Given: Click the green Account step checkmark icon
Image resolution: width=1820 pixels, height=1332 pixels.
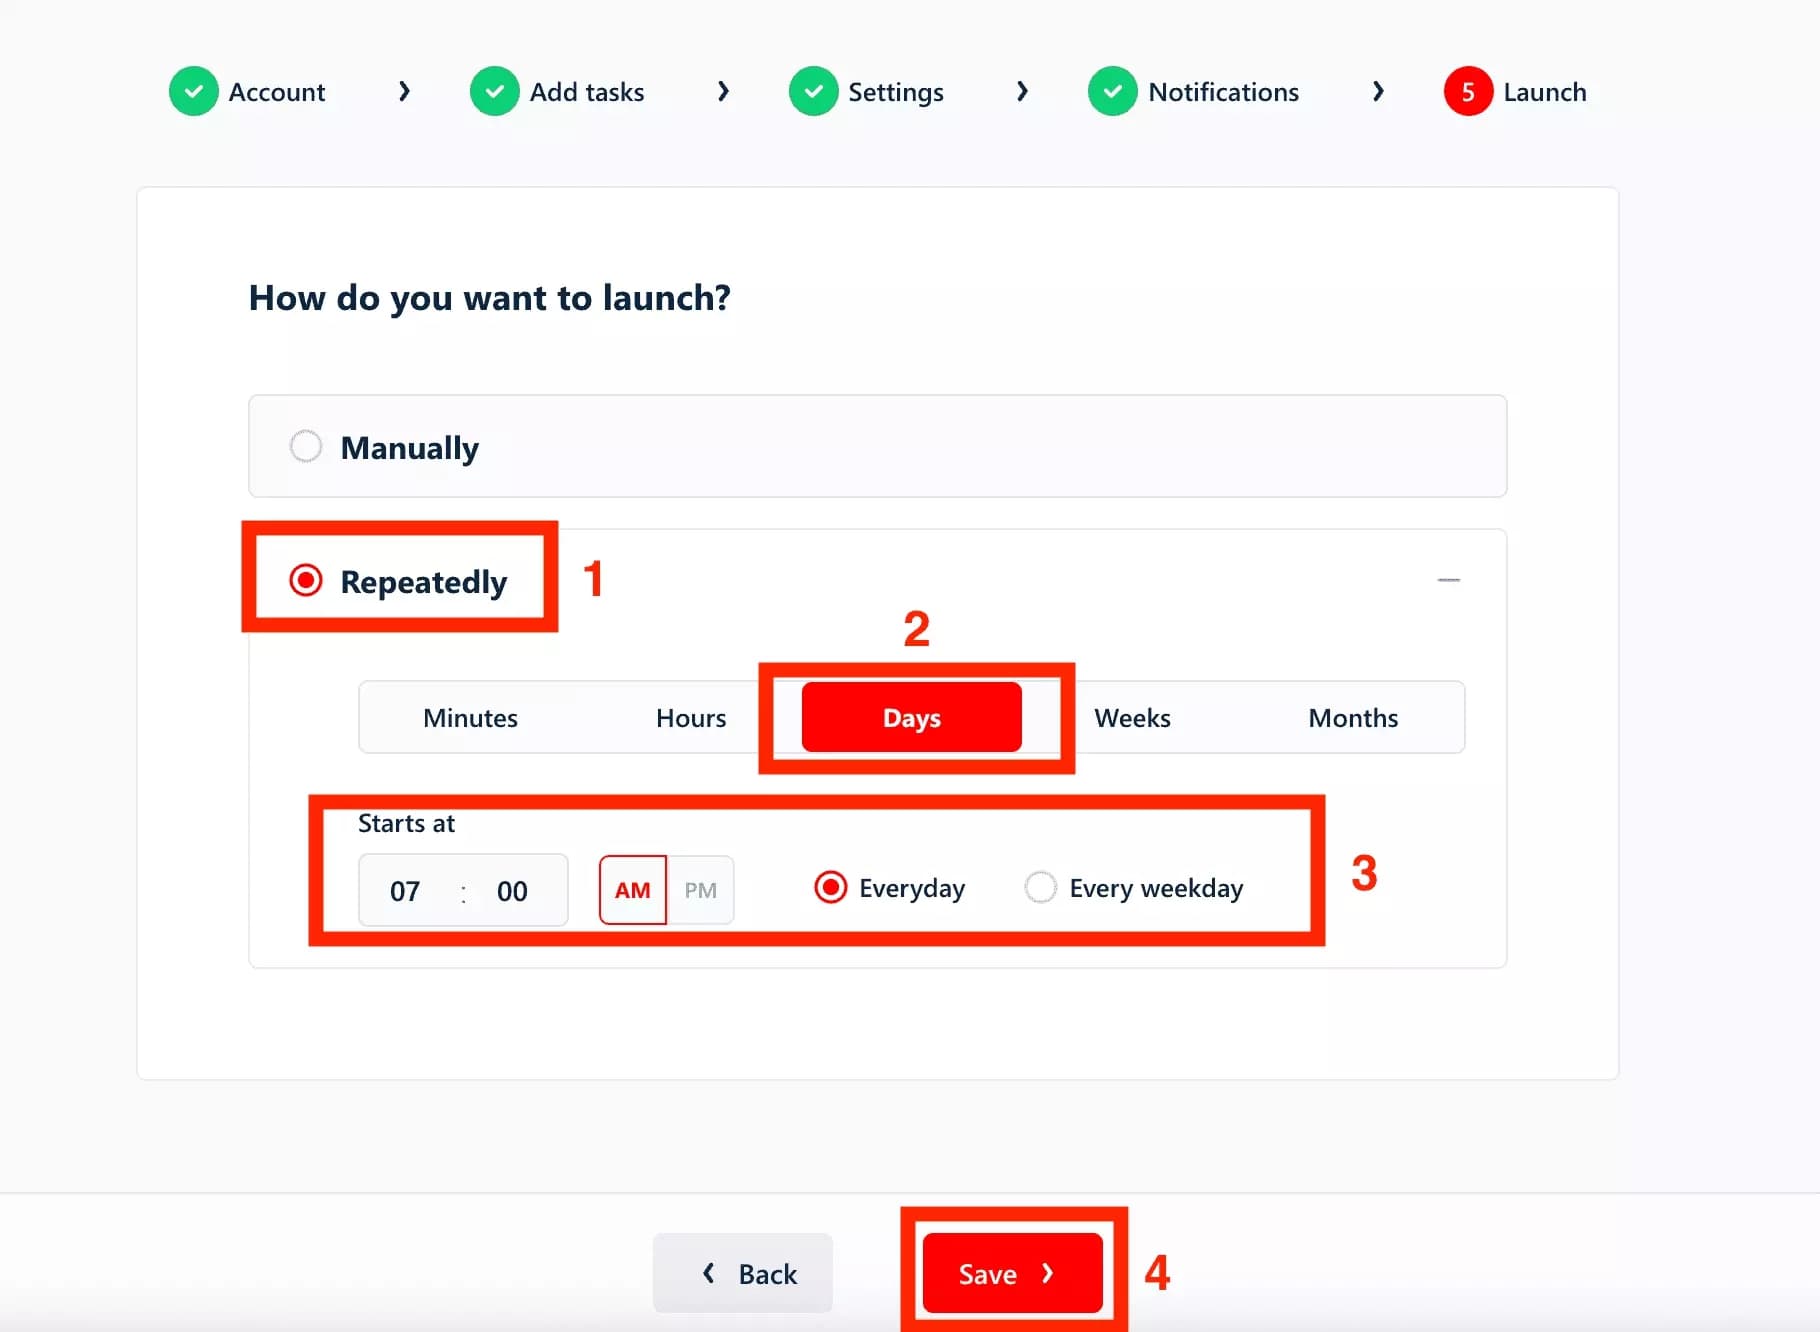Looking at the screenshot, I should tap(194, 92).
